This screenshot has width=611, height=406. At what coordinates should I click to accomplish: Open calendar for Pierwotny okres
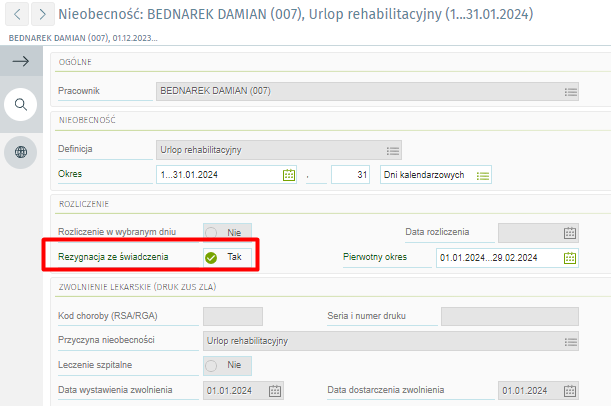tap(569, 258)
